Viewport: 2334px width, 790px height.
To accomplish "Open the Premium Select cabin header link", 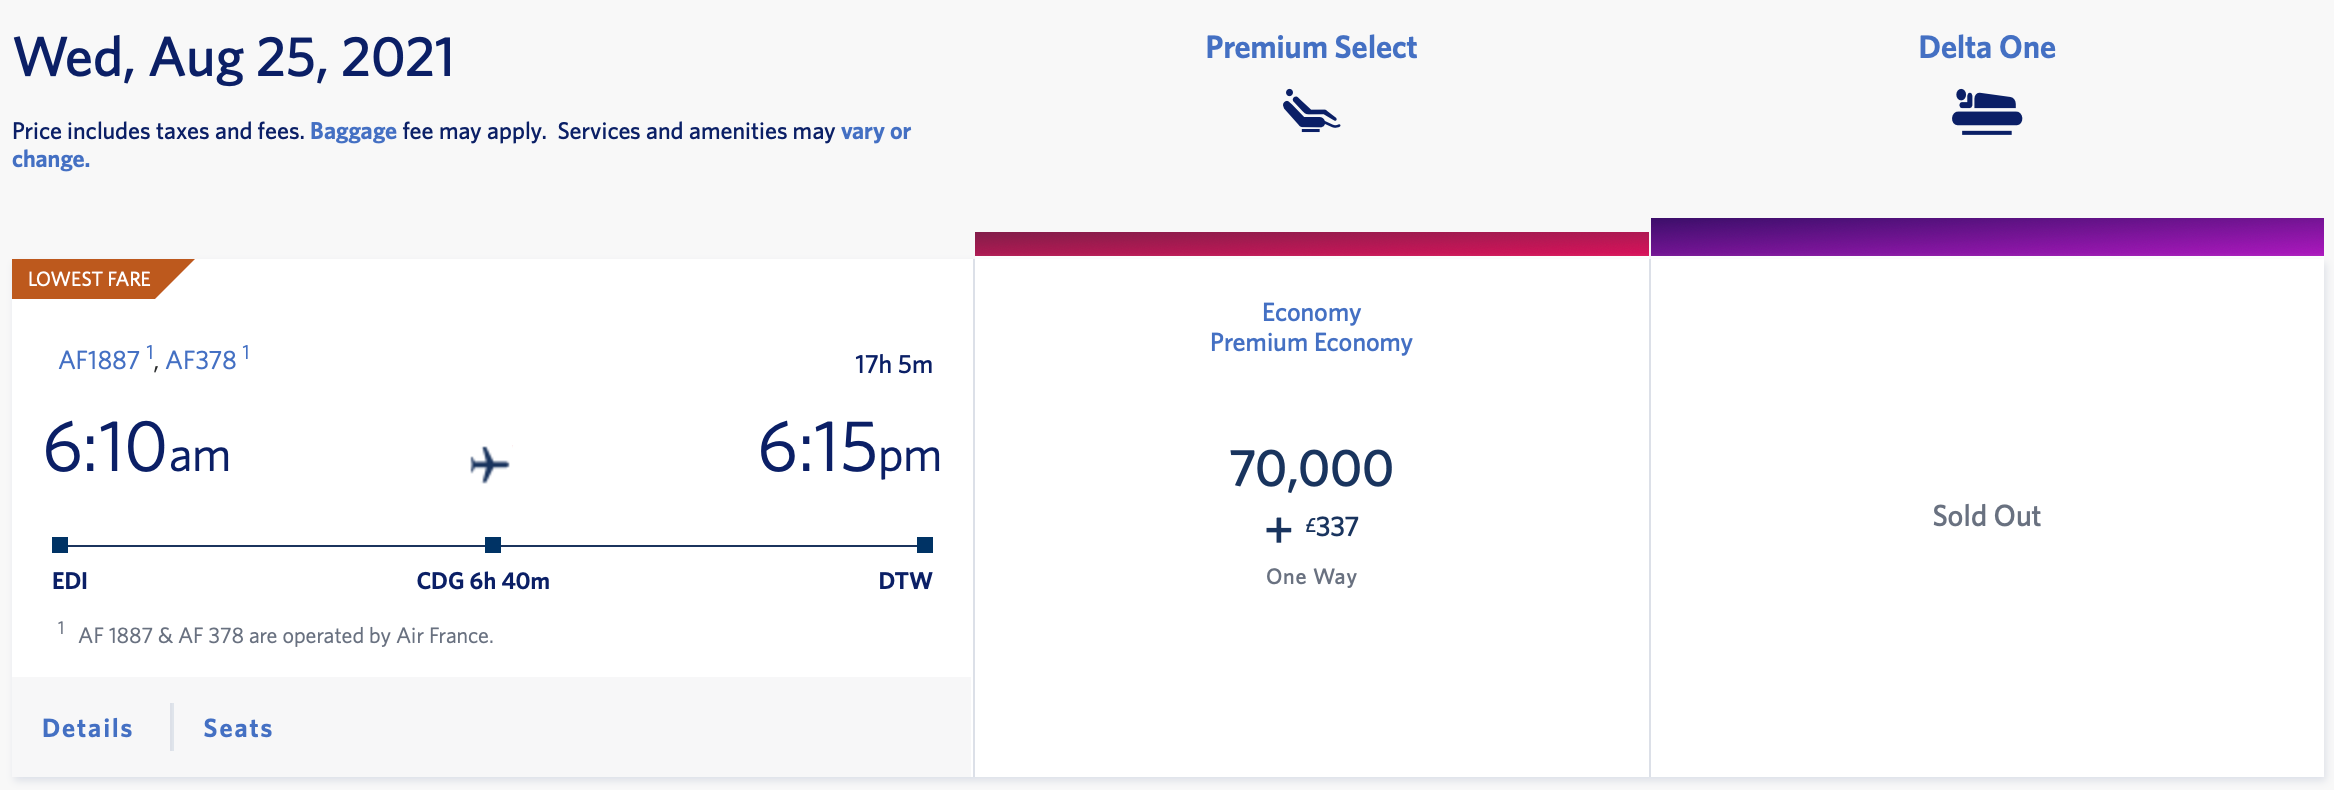I will point(1311,47).
